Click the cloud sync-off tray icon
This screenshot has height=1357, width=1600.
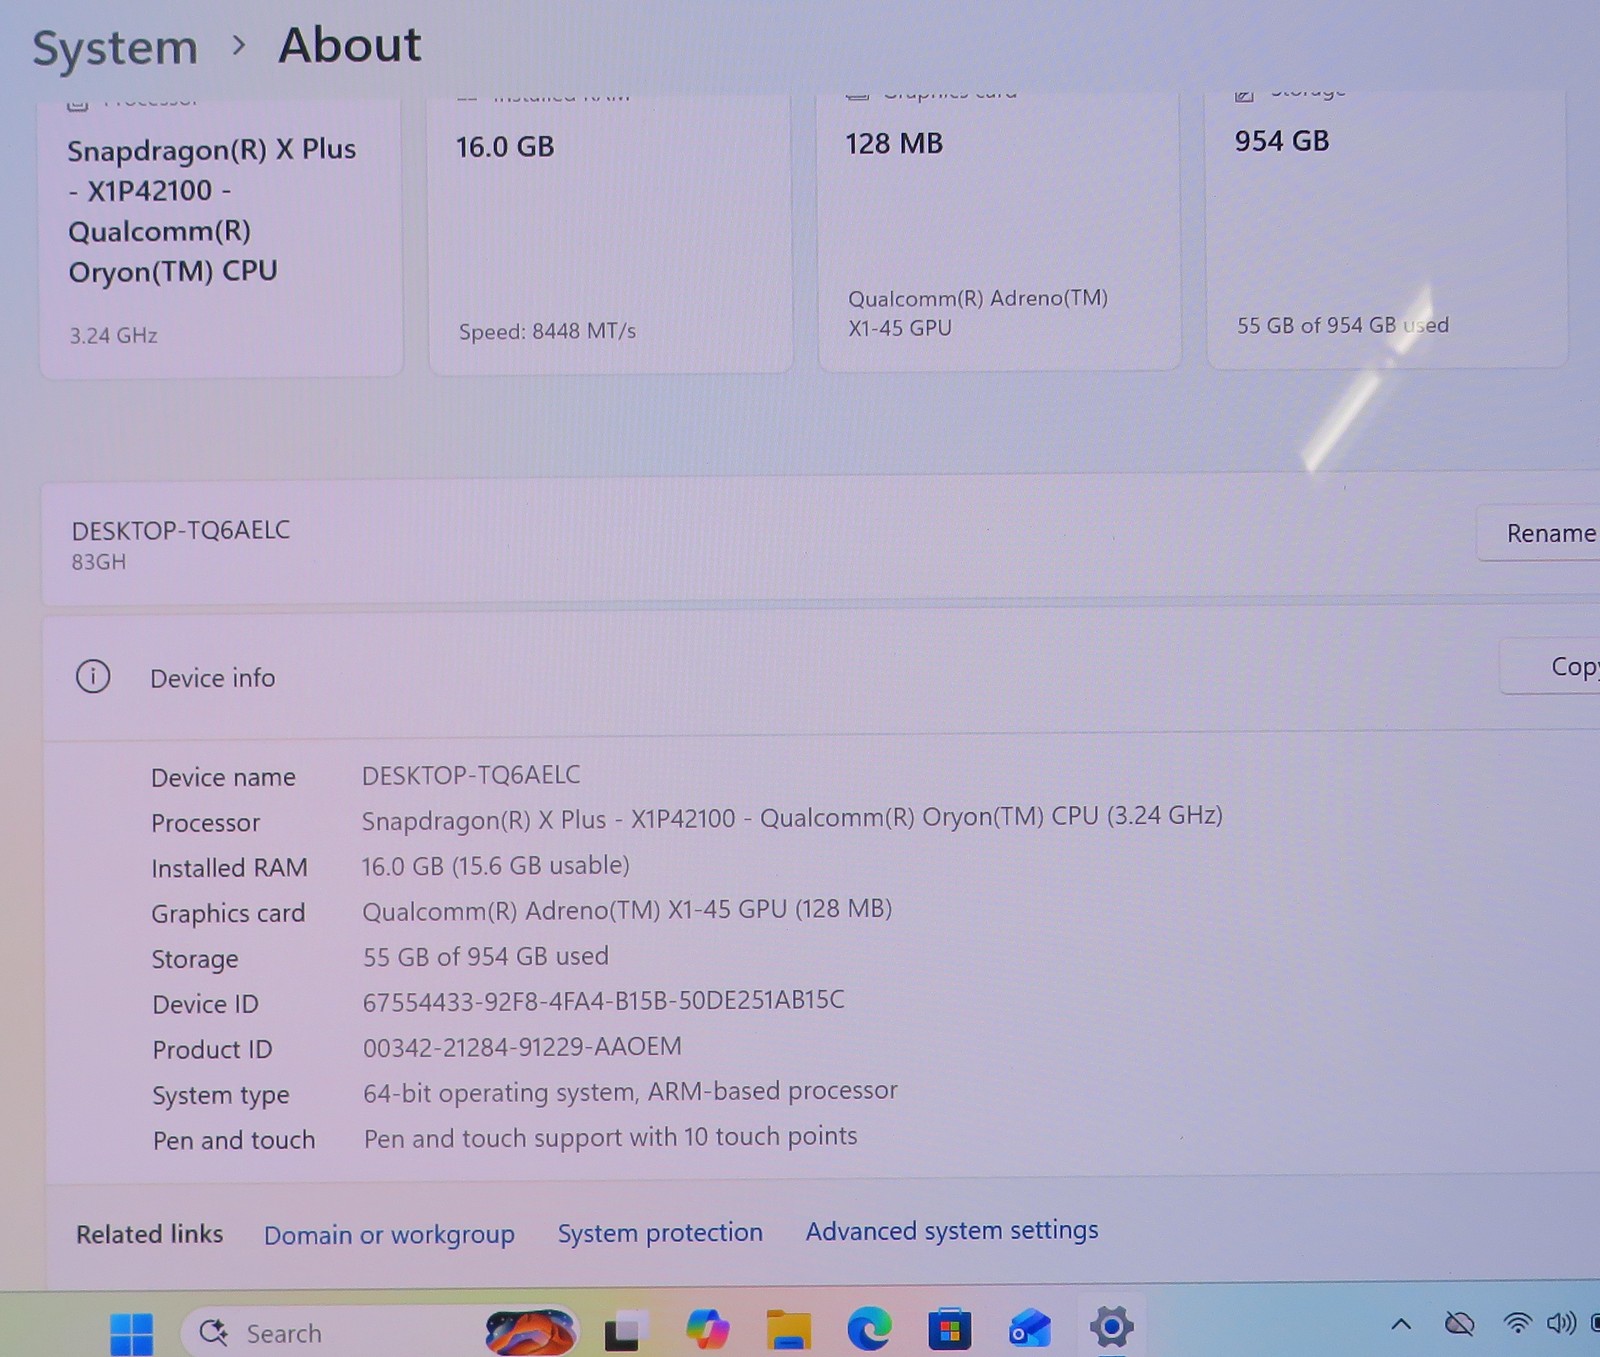(x=1460, y=1325)
